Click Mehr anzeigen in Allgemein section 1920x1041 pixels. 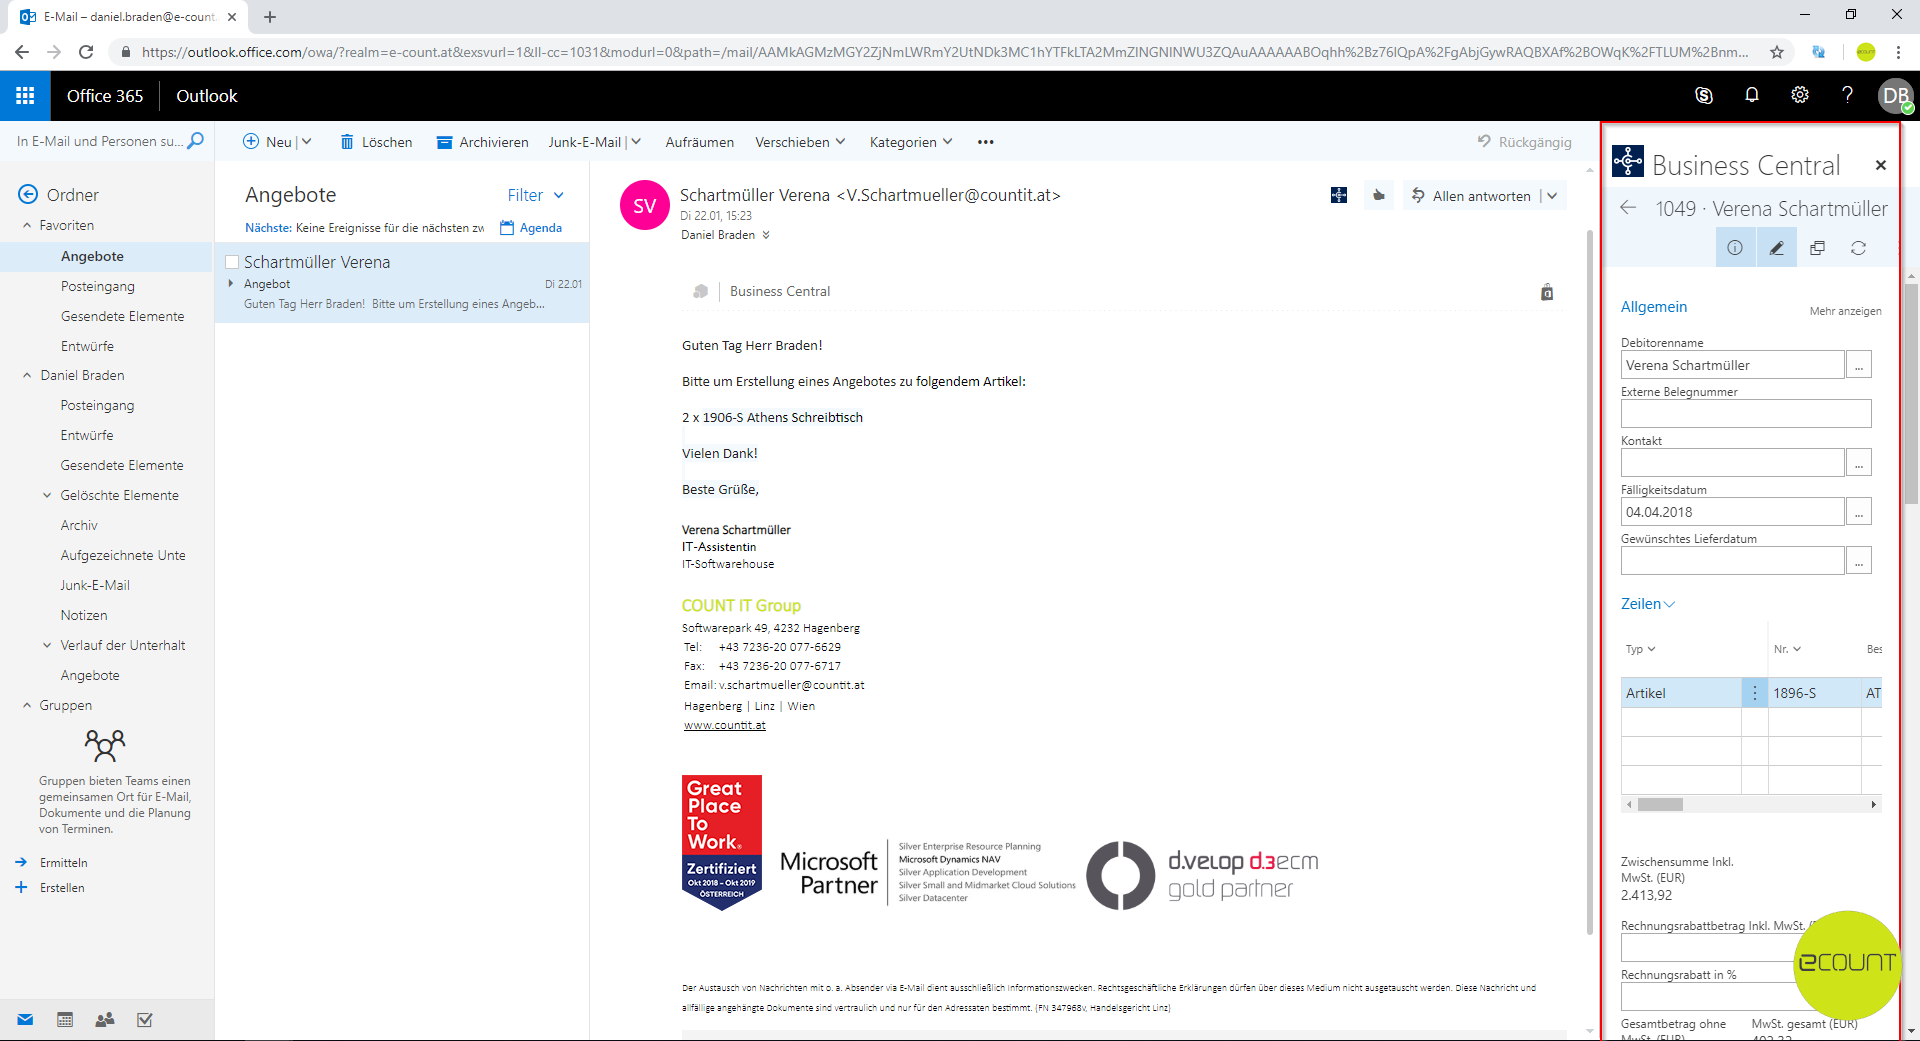1845,311
